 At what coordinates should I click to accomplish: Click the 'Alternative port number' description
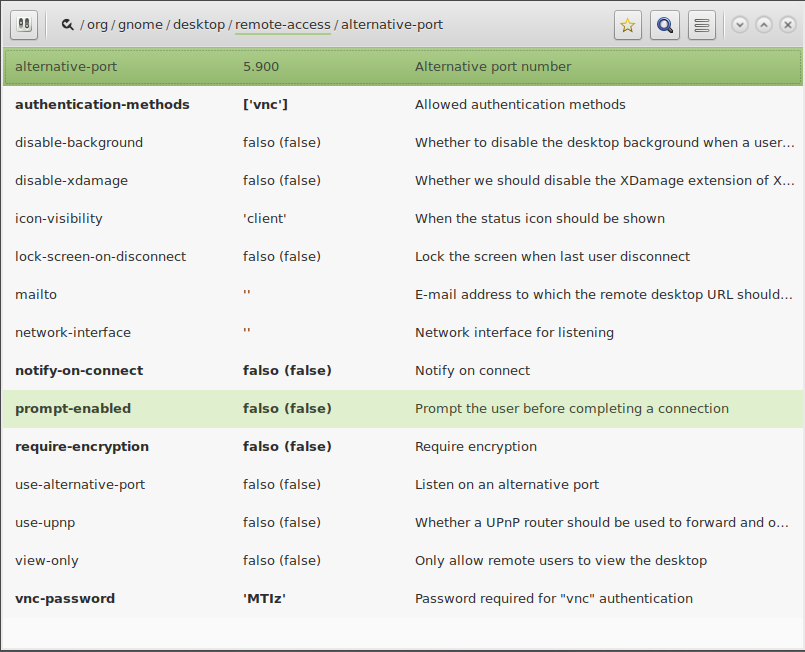pyautogui.click(x=493, y=67)
